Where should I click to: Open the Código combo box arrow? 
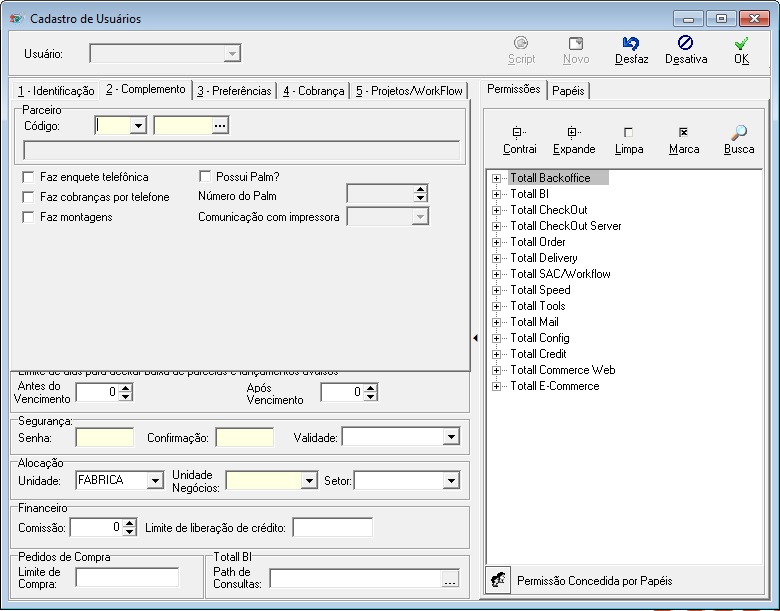click(x=138, y=126)
